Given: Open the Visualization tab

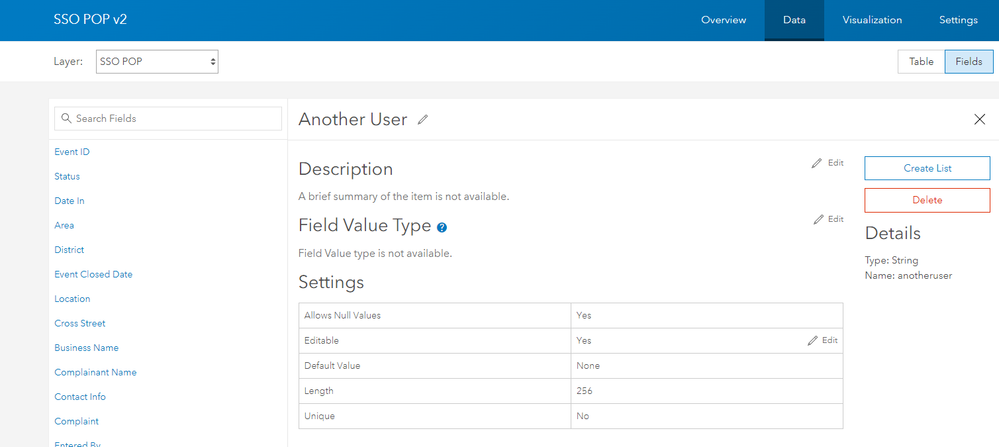Looking at the screenshot, I should 872,20.
